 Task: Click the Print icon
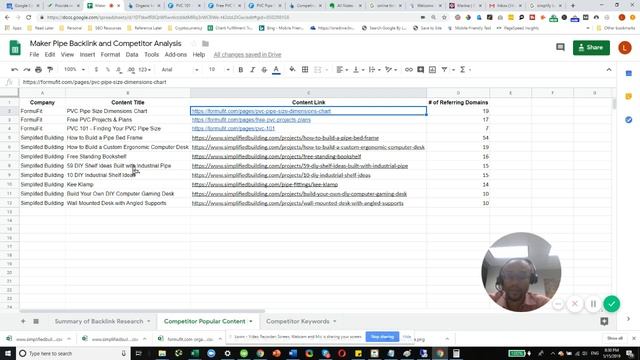point(38,70)
